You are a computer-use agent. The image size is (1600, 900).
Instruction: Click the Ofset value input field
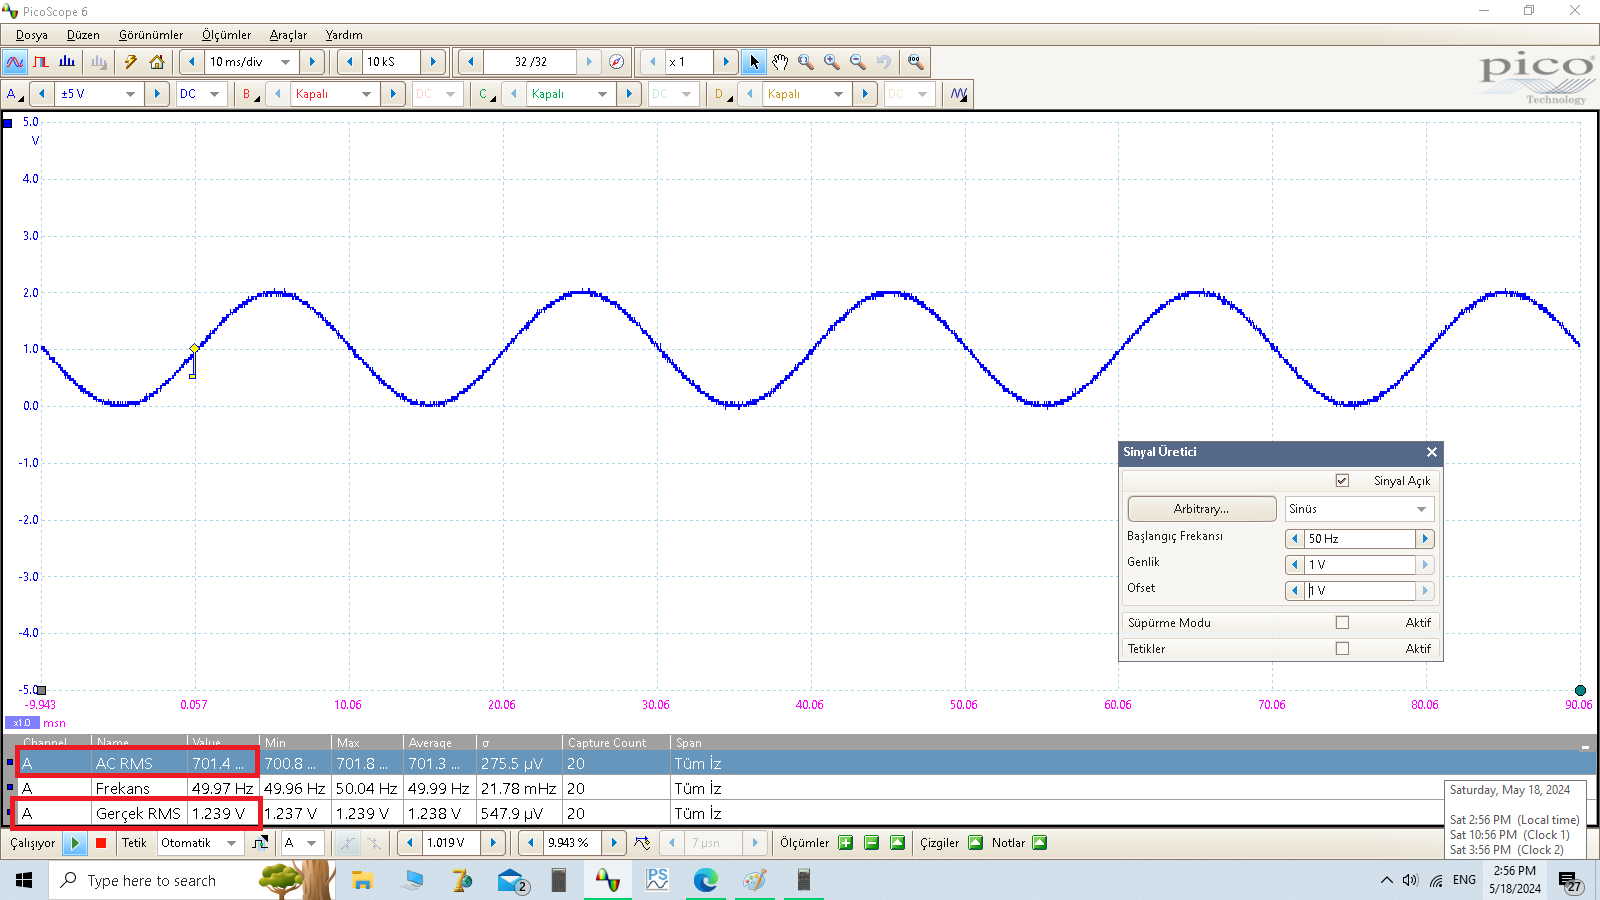coord(1360,591)
